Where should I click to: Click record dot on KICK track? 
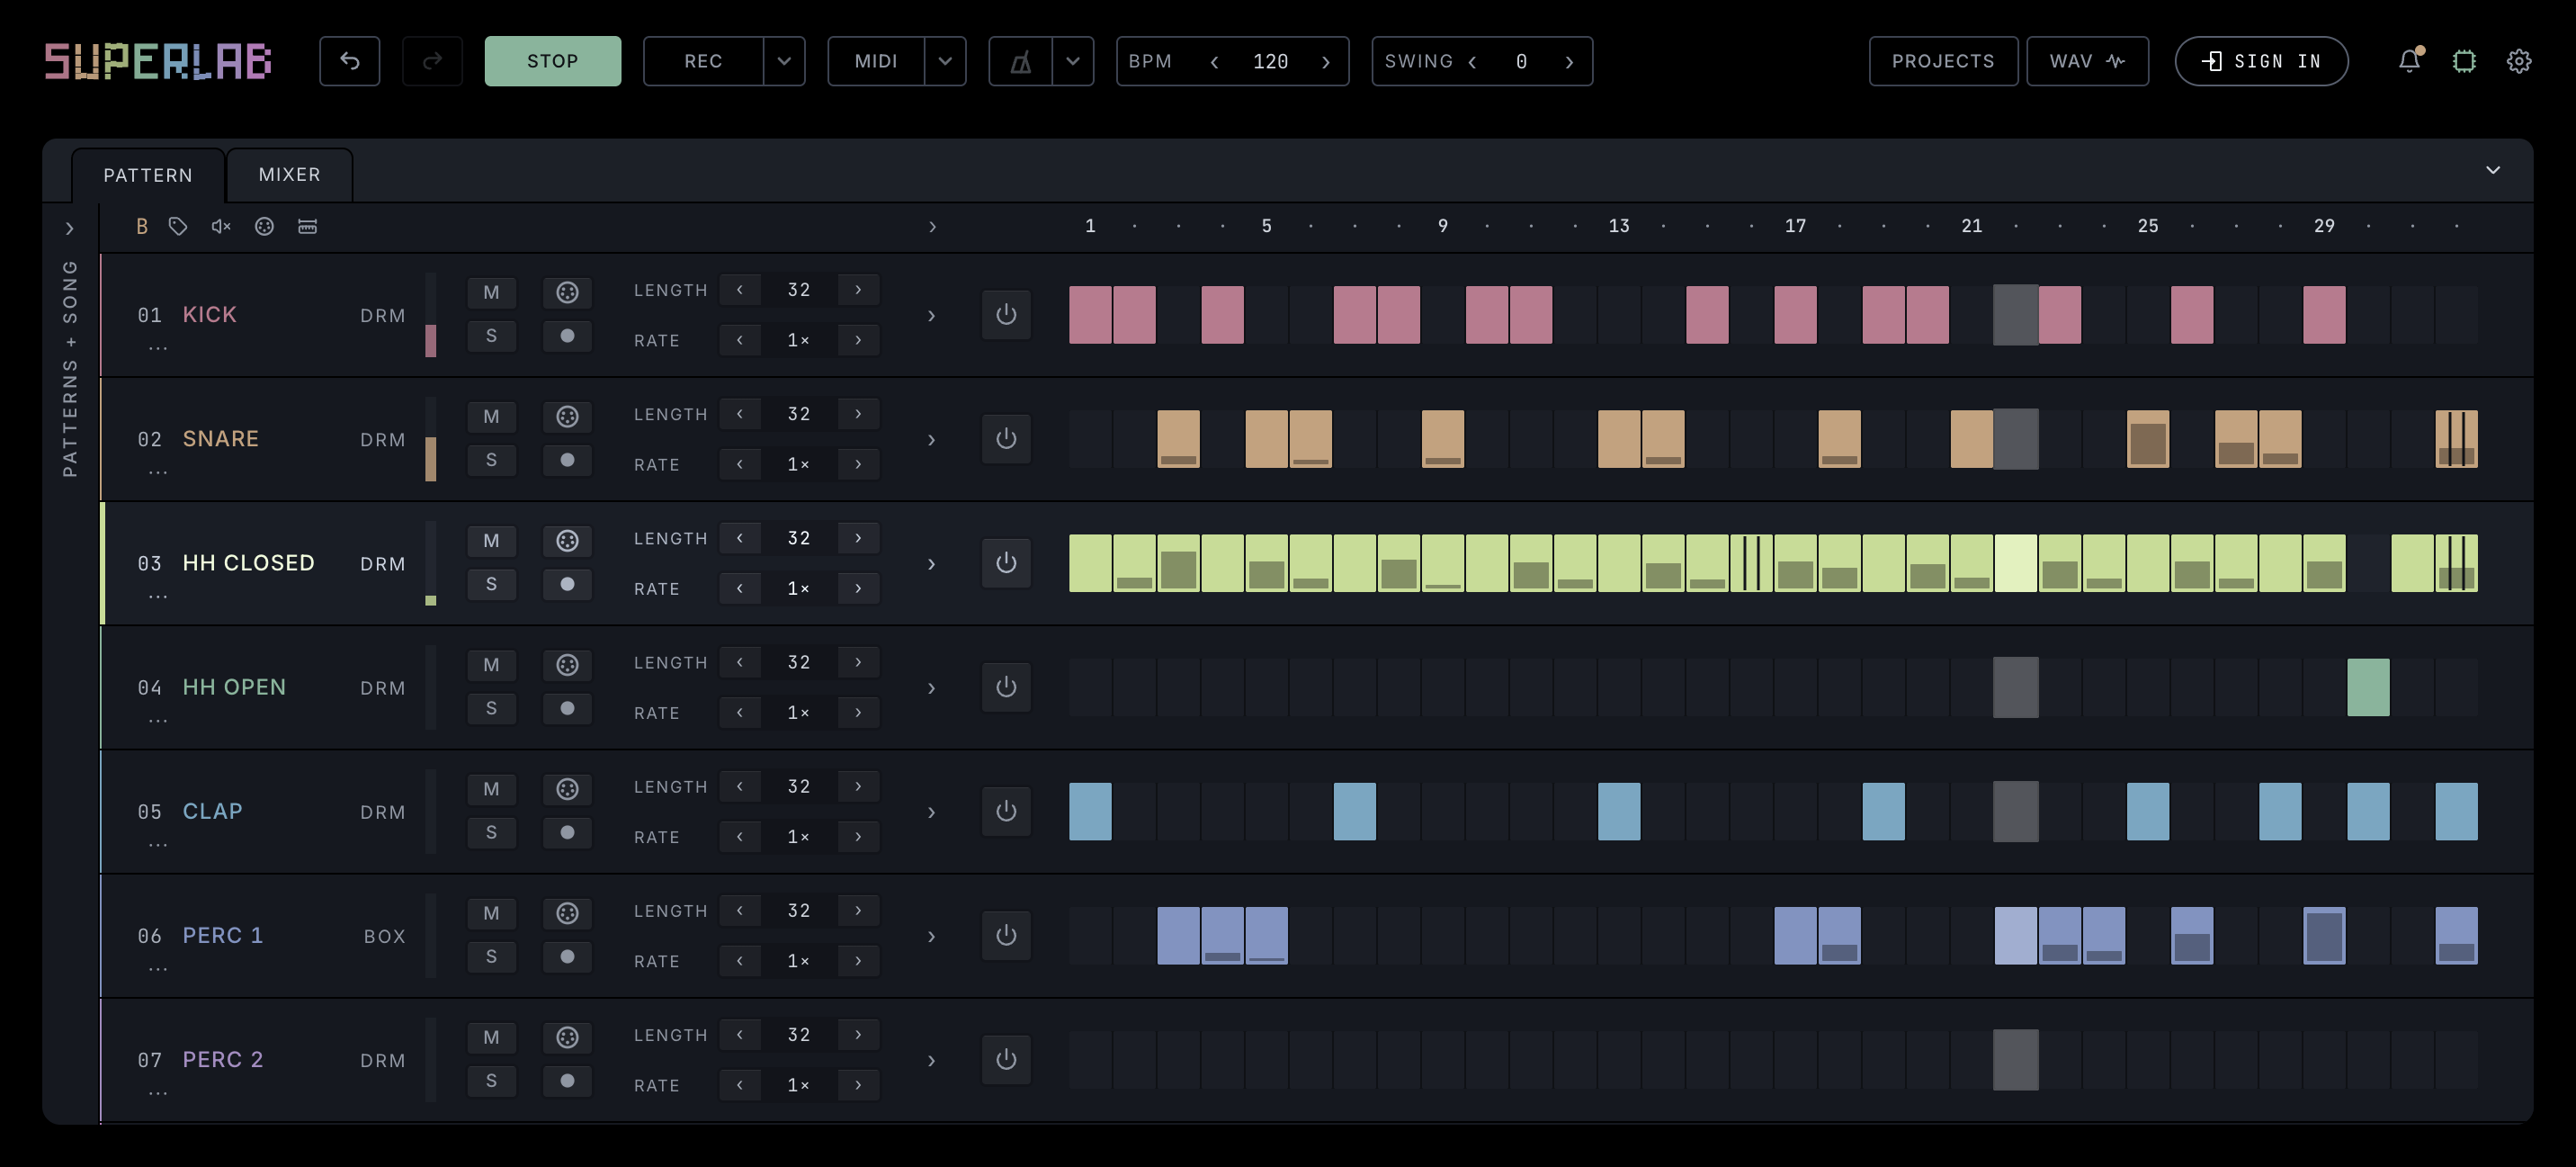click(567, 336)
